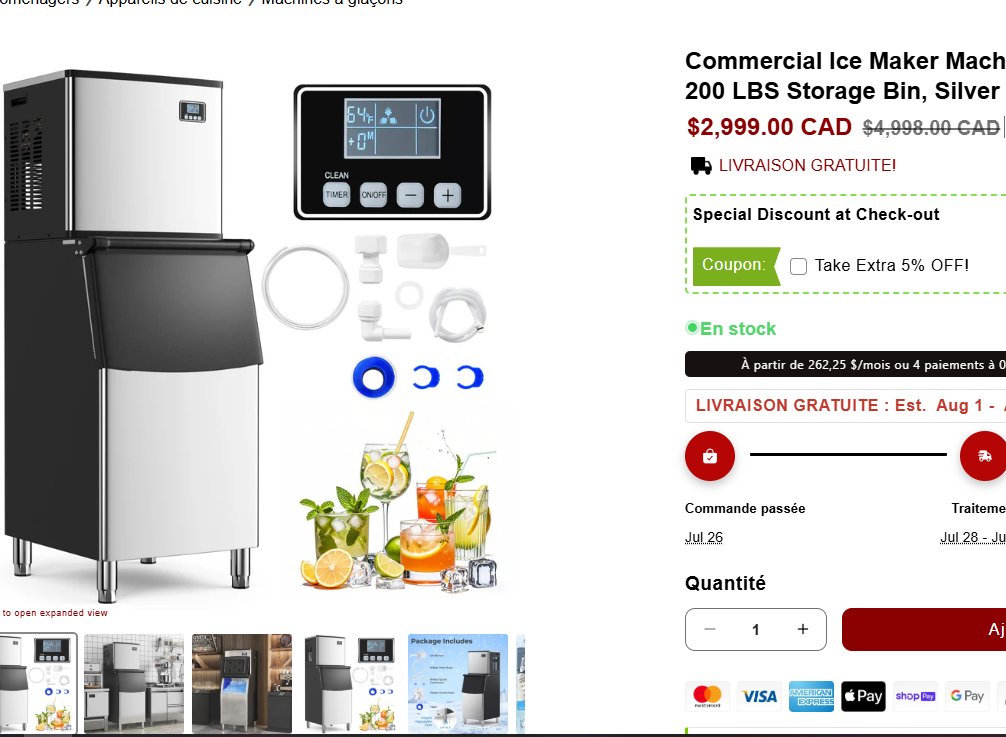Select the Google Pay icon

click(968, 696)
